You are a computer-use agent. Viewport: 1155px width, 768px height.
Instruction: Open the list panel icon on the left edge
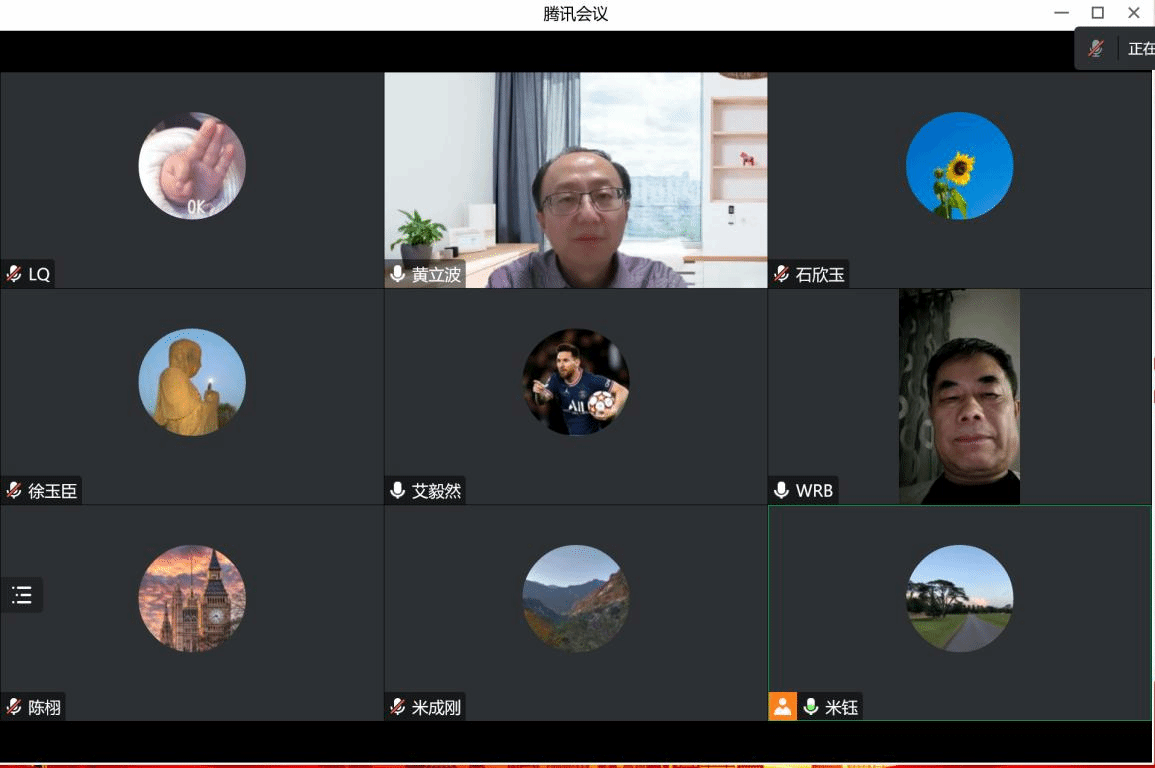(22, 596)
